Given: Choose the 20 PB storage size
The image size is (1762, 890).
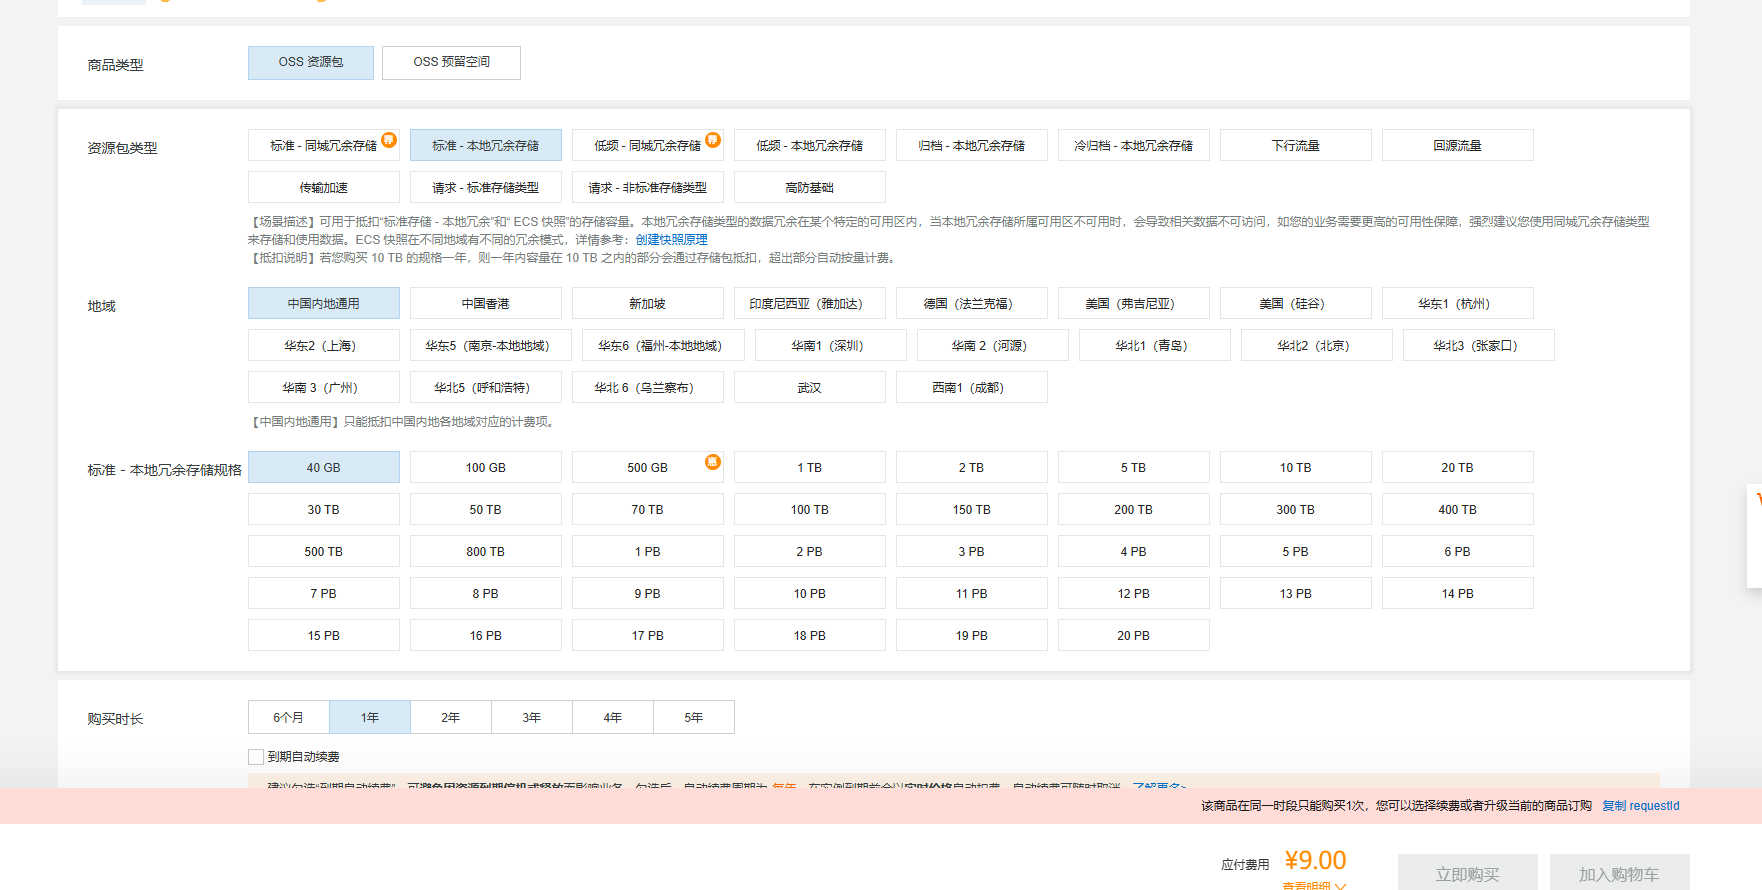Looking at the screenshot, I should tap(1134, 636).
